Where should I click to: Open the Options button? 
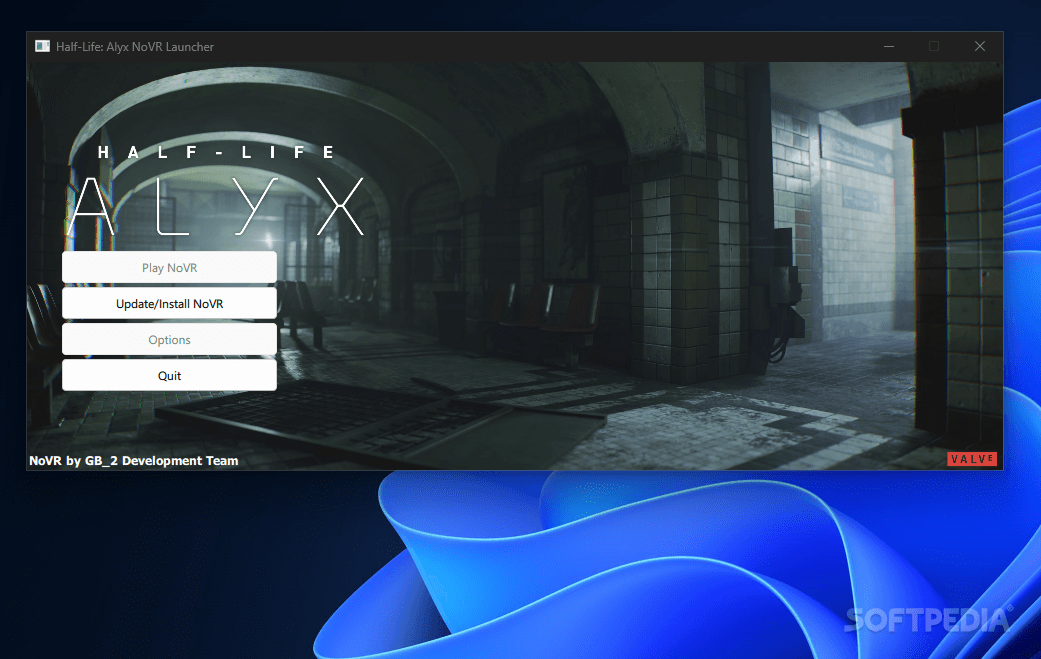pyautogui.click(x=169, y=339)
